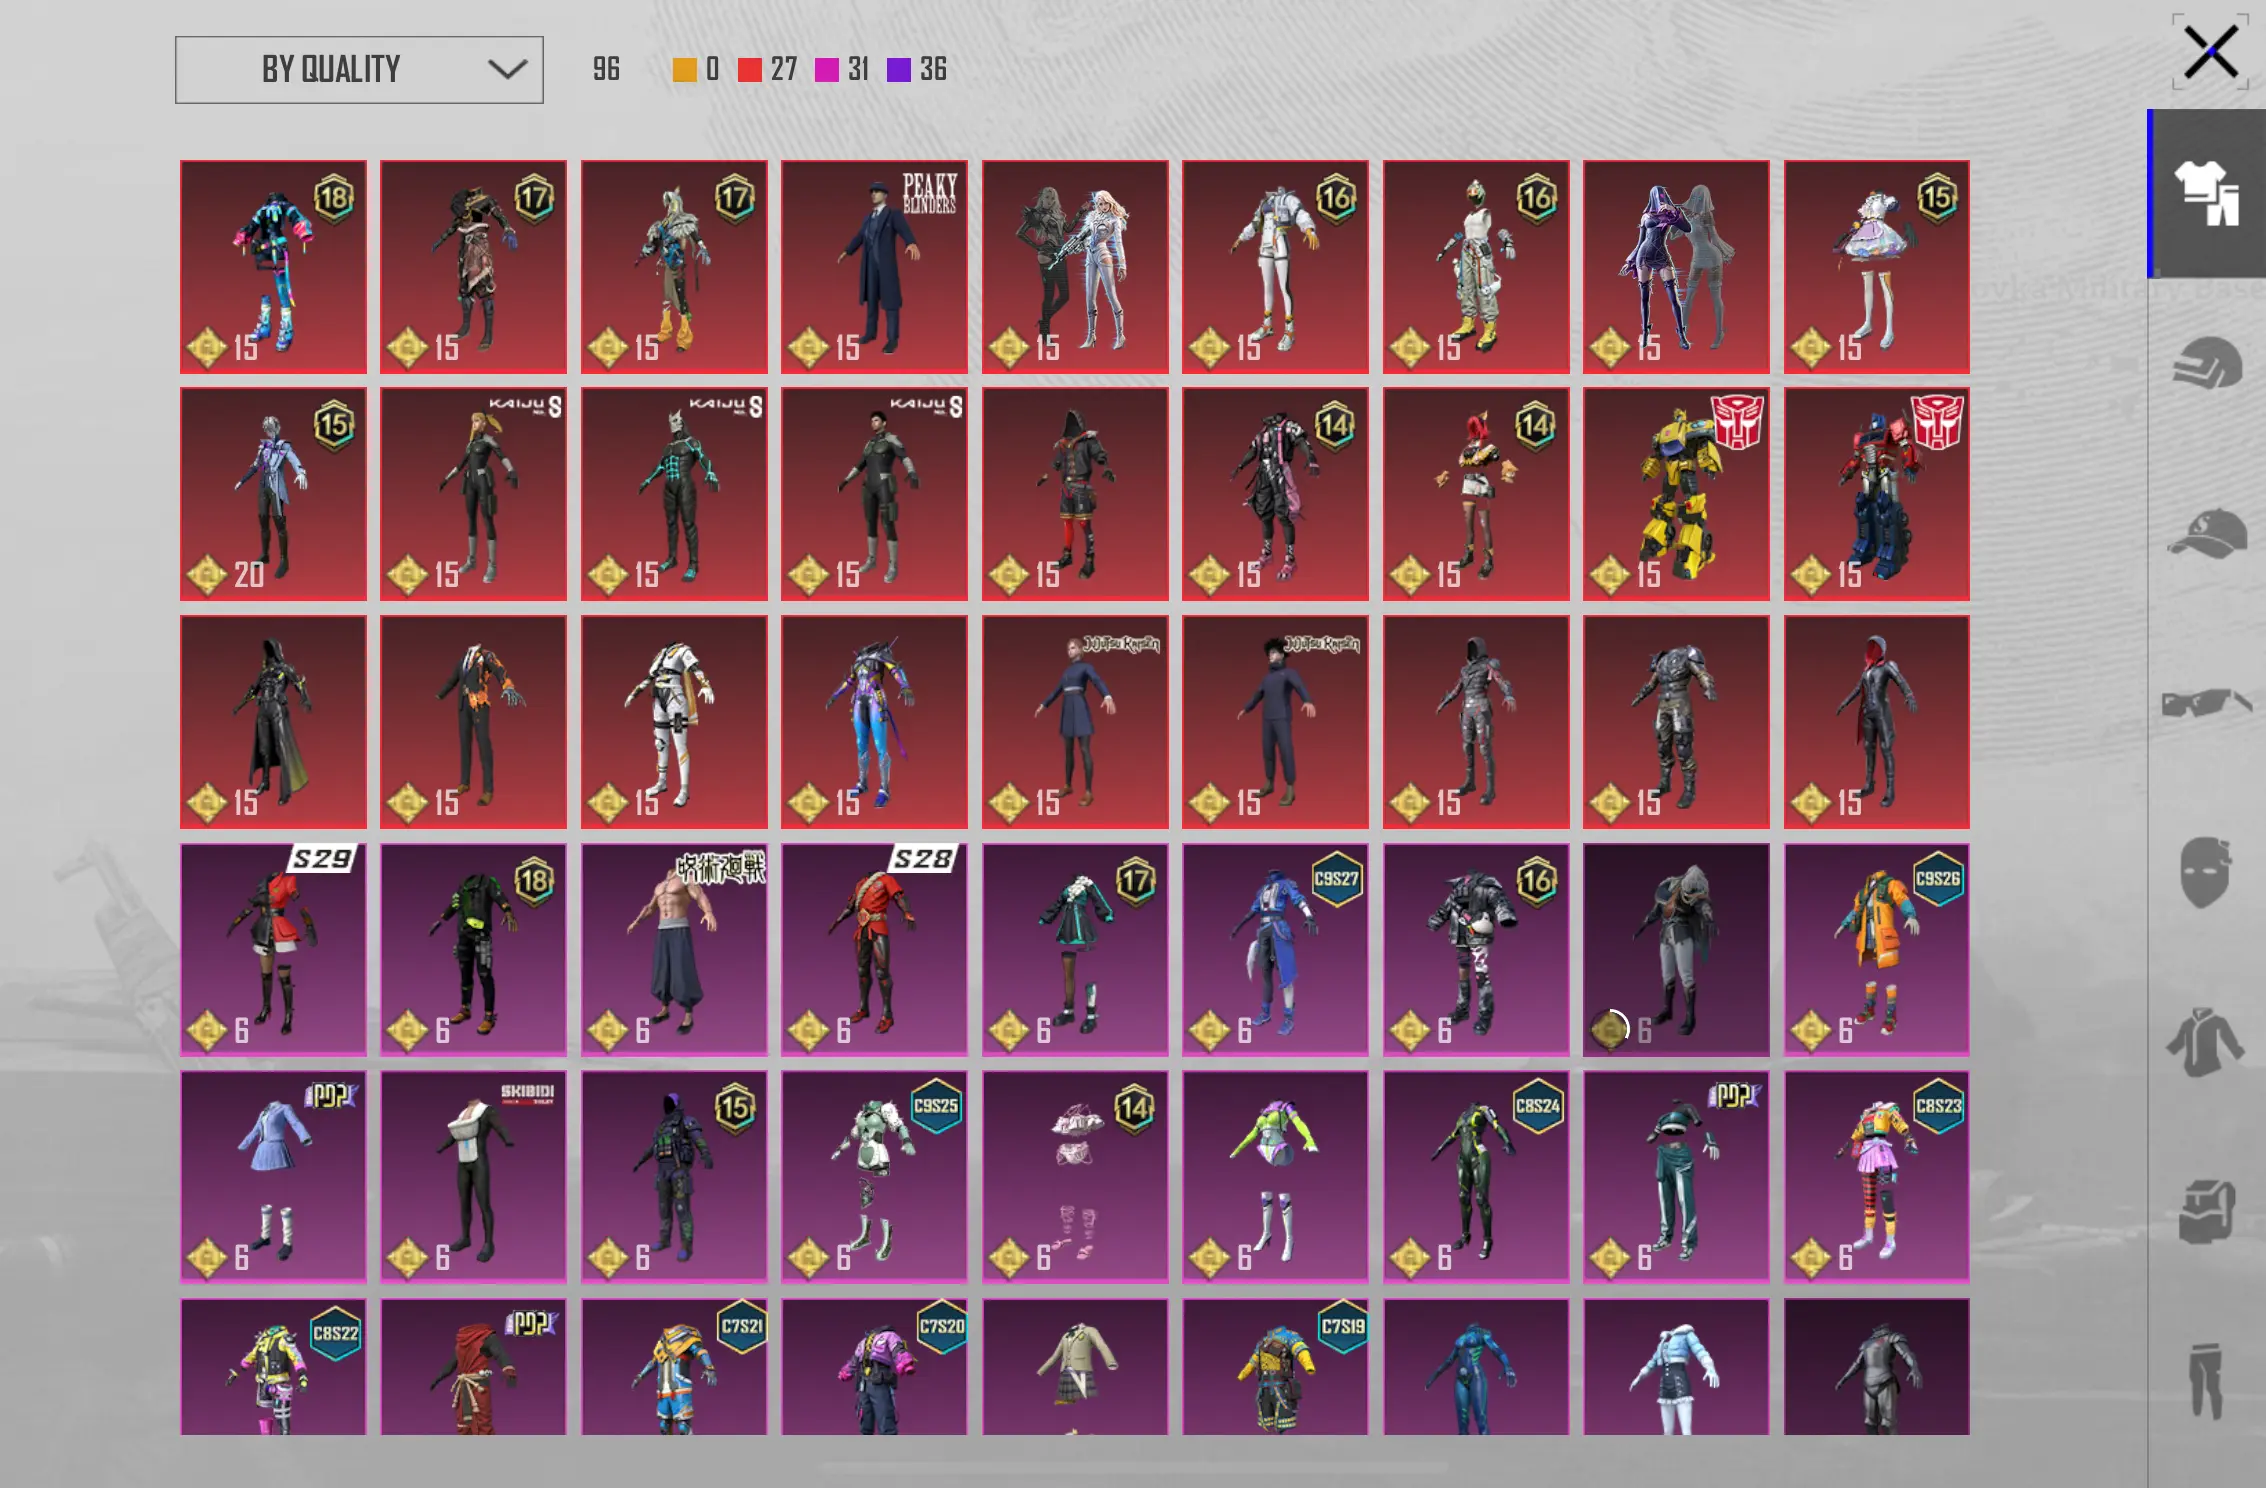Select the baseball cap category icon
Screen dimensions: 2266x1488
tap(2208, 533)
